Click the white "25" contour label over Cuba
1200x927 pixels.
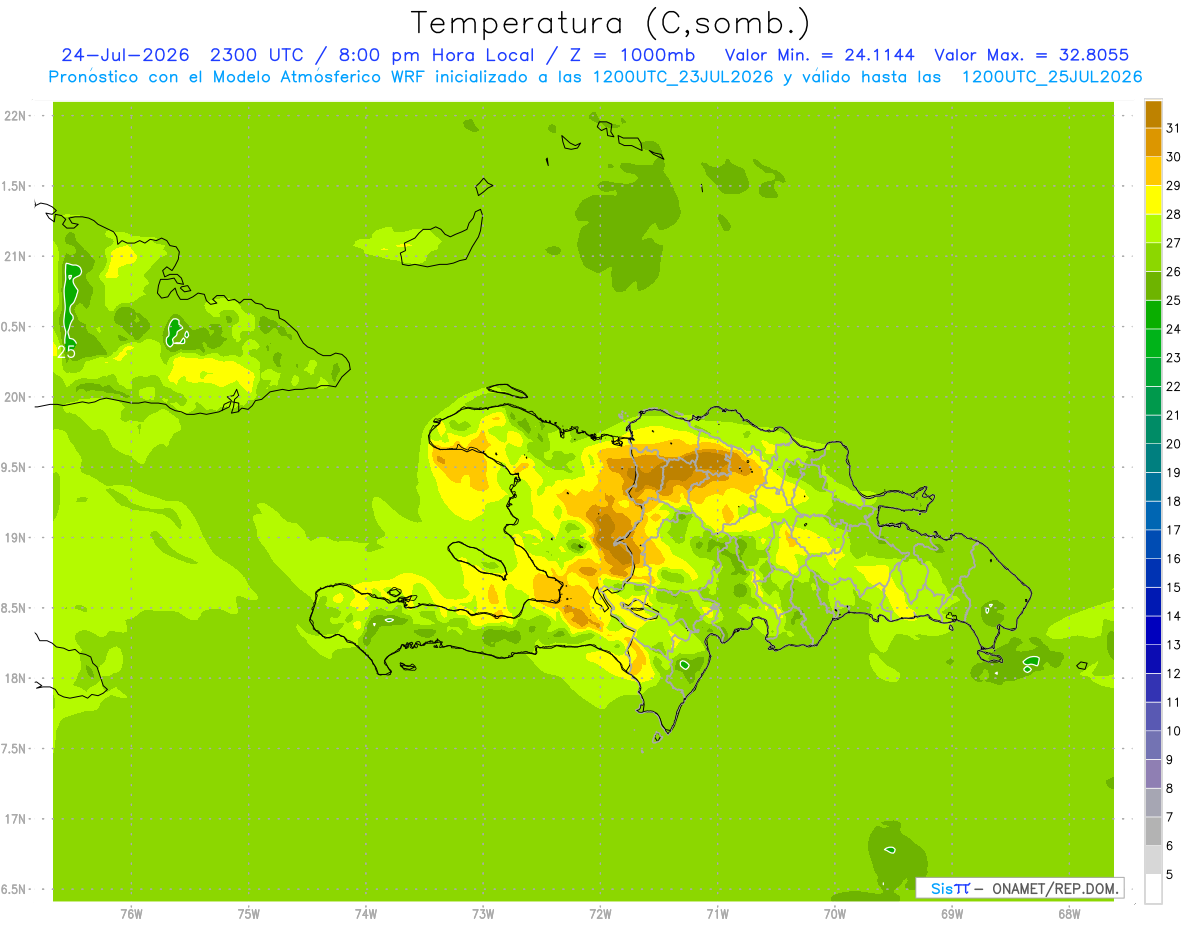[67, 352]
